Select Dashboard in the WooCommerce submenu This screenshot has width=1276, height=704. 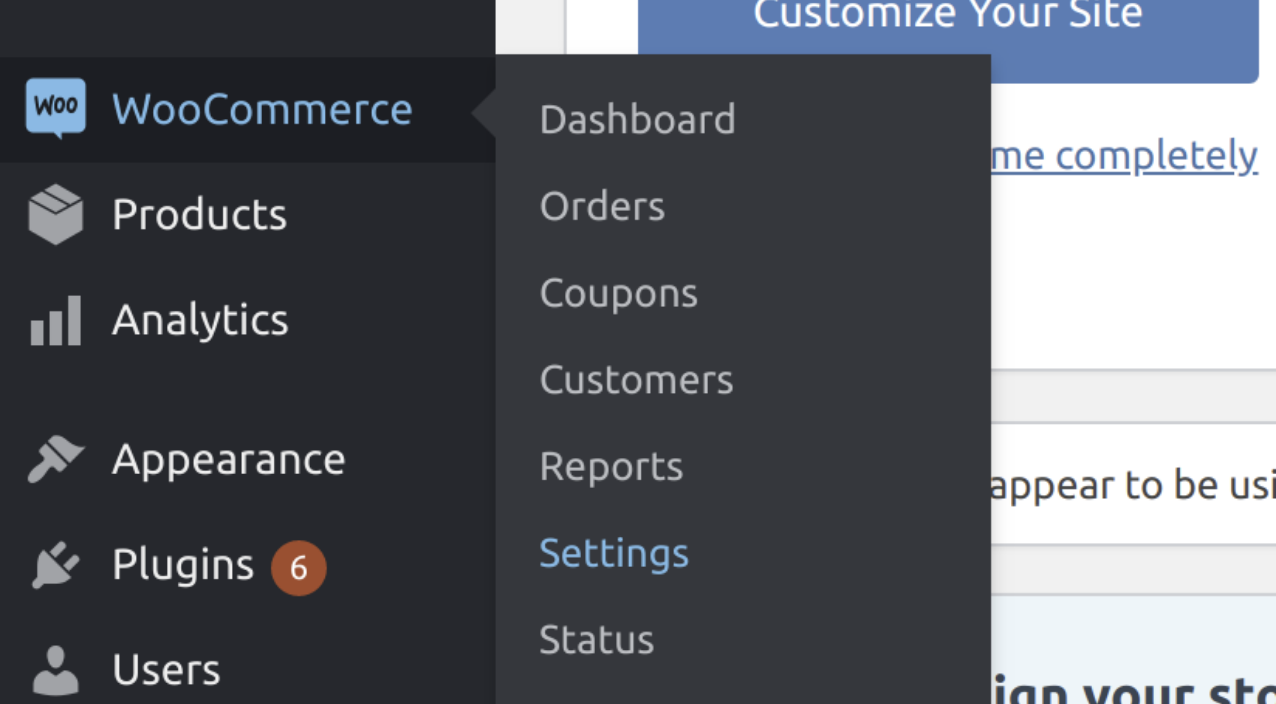tap(638, 119)
